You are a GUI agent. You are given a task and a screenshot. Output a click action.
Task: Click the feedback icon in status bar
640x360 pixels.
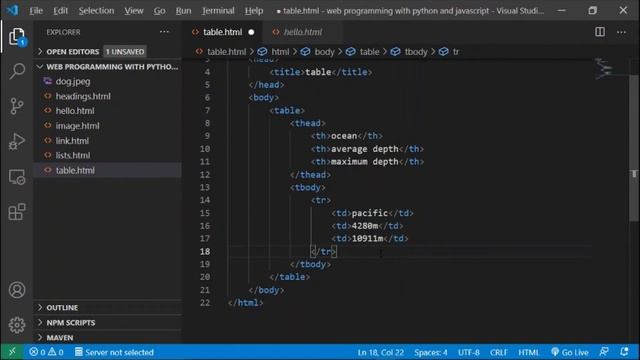[x=604, y=352]
